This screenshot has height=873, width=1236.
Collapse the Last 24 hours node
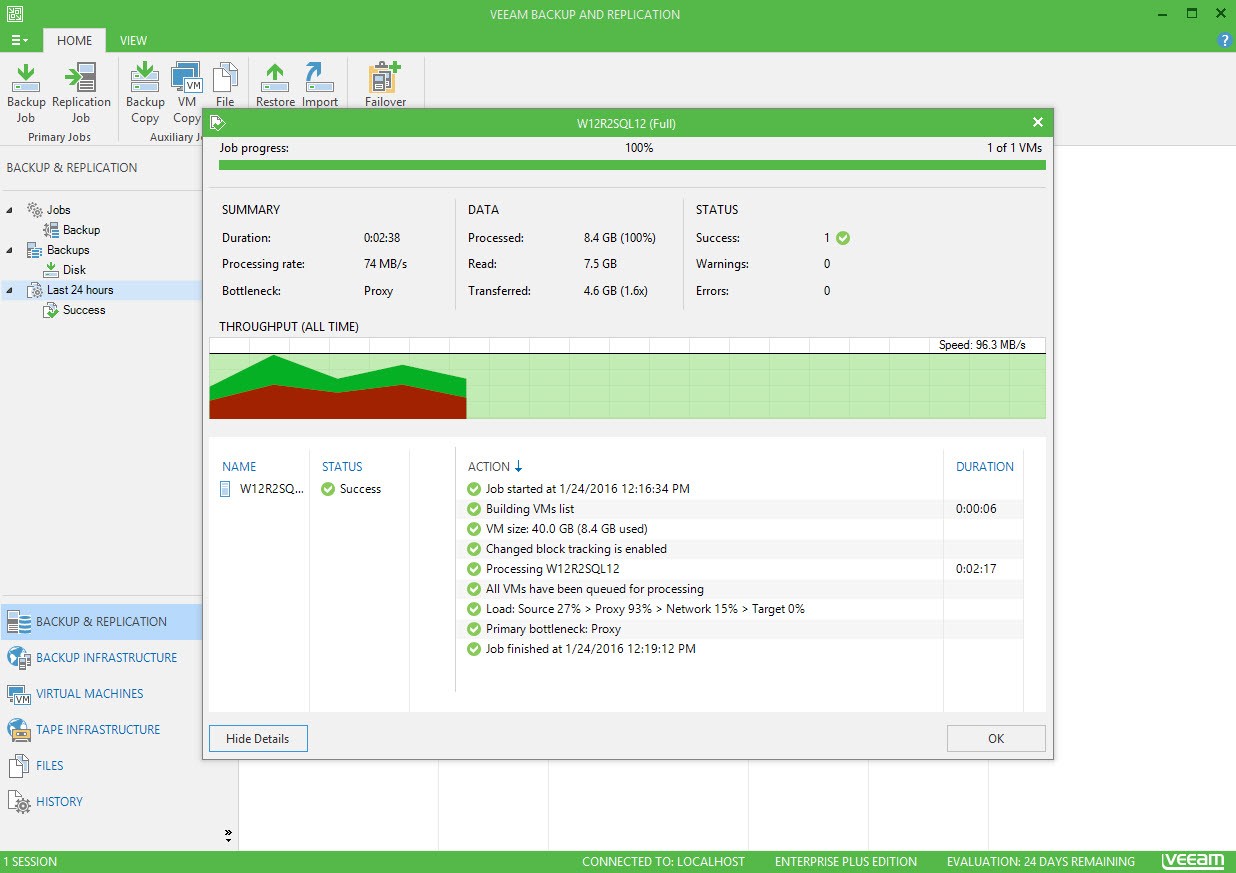click(x=10, y=290)
